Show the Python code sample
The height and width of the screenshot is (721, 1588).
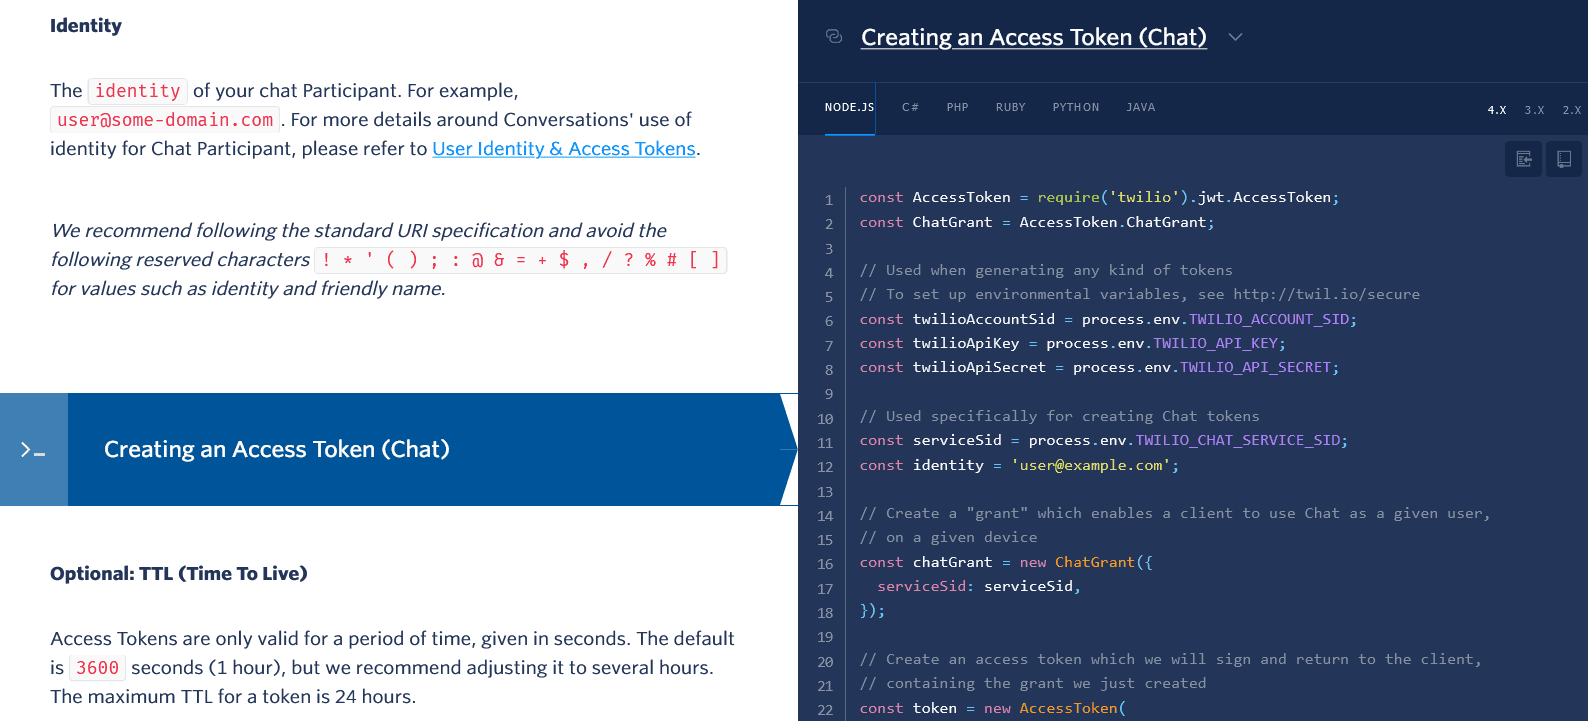coord(1075,107)
